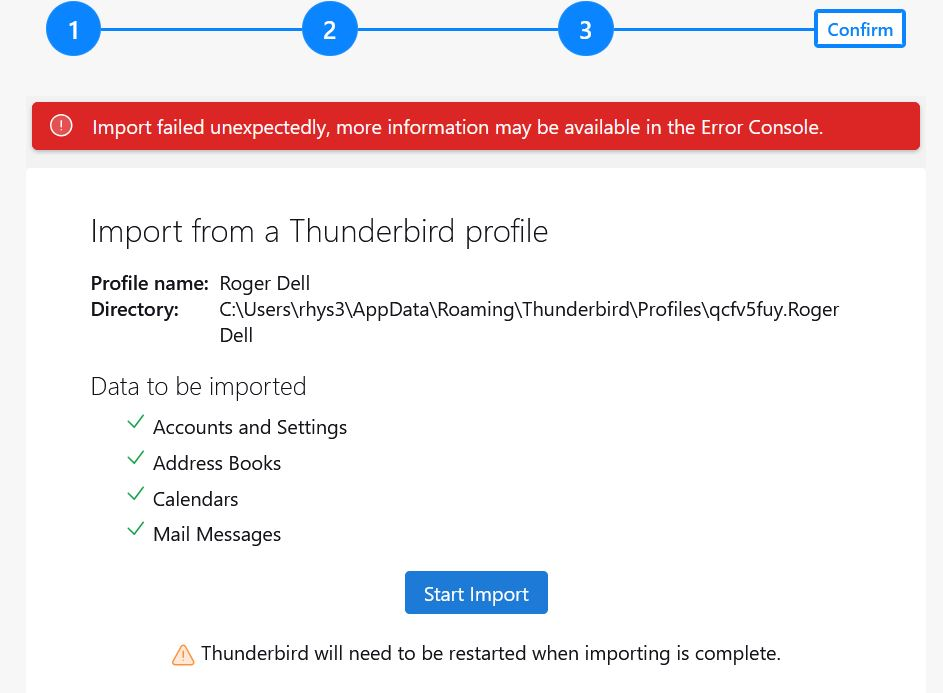This screenshot has height=693, width=943.
Task: Click the 'Thunderbird will need to be restarted' notice
Action: (x=491, y=653)
